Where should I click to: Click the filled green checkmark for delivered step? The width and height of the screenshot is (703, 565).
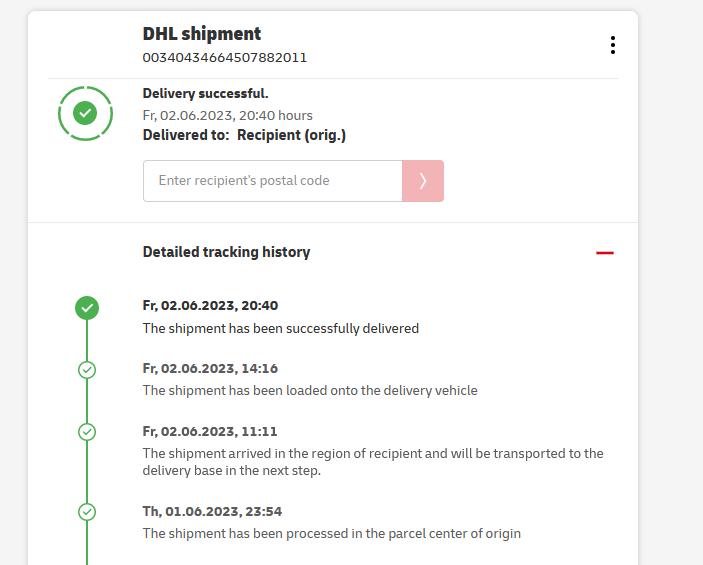[87, 307]
